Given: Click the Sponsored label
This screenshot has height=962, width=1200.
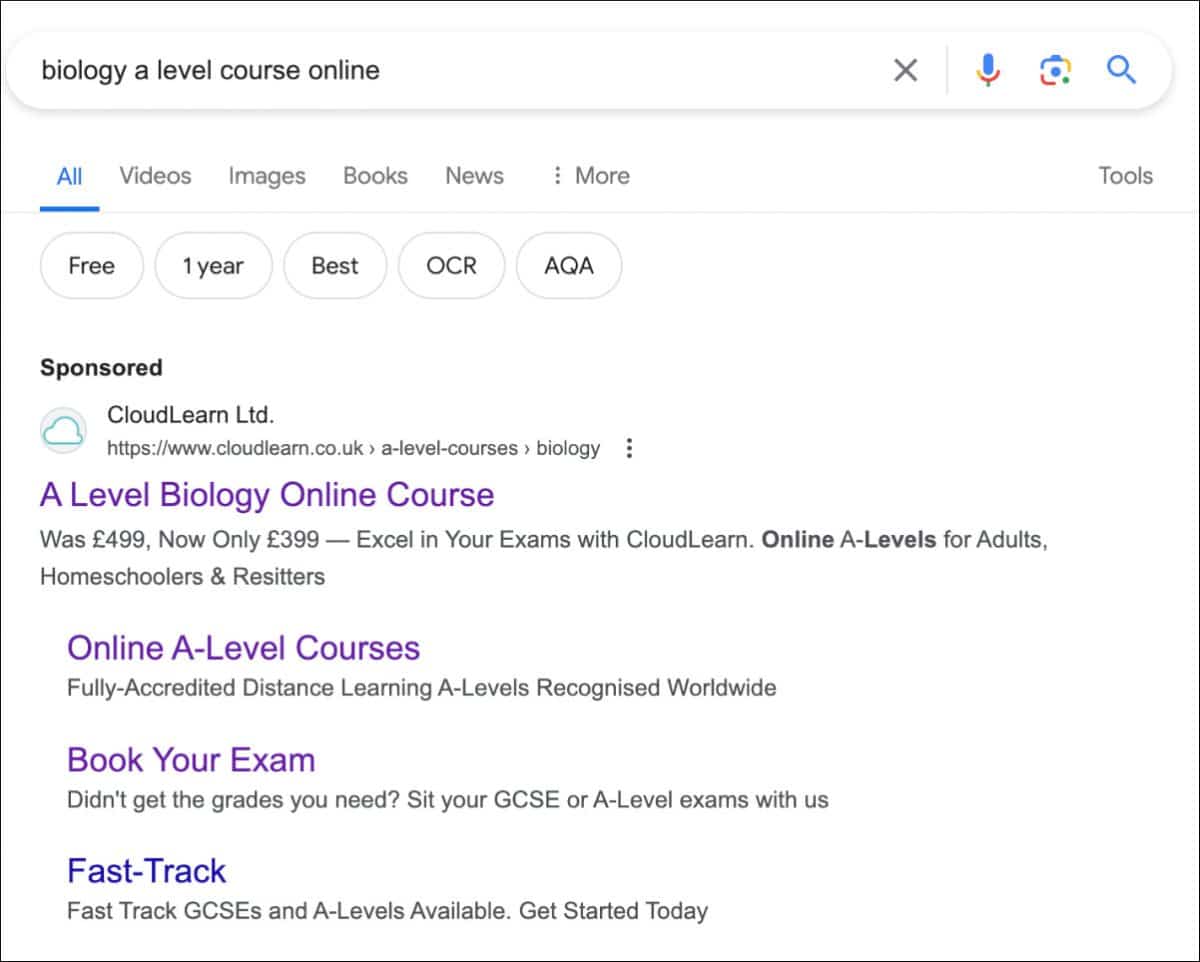Looking at the screenshot, I should pyautogui.click(x=101, y=368).
